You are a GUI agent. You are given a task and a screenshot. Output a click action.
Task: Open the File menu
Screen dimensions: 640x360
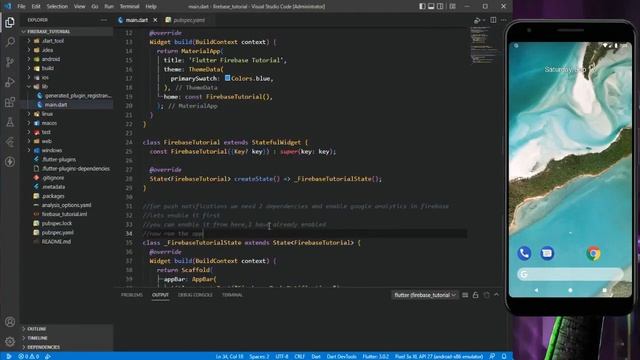coord(21,6)
